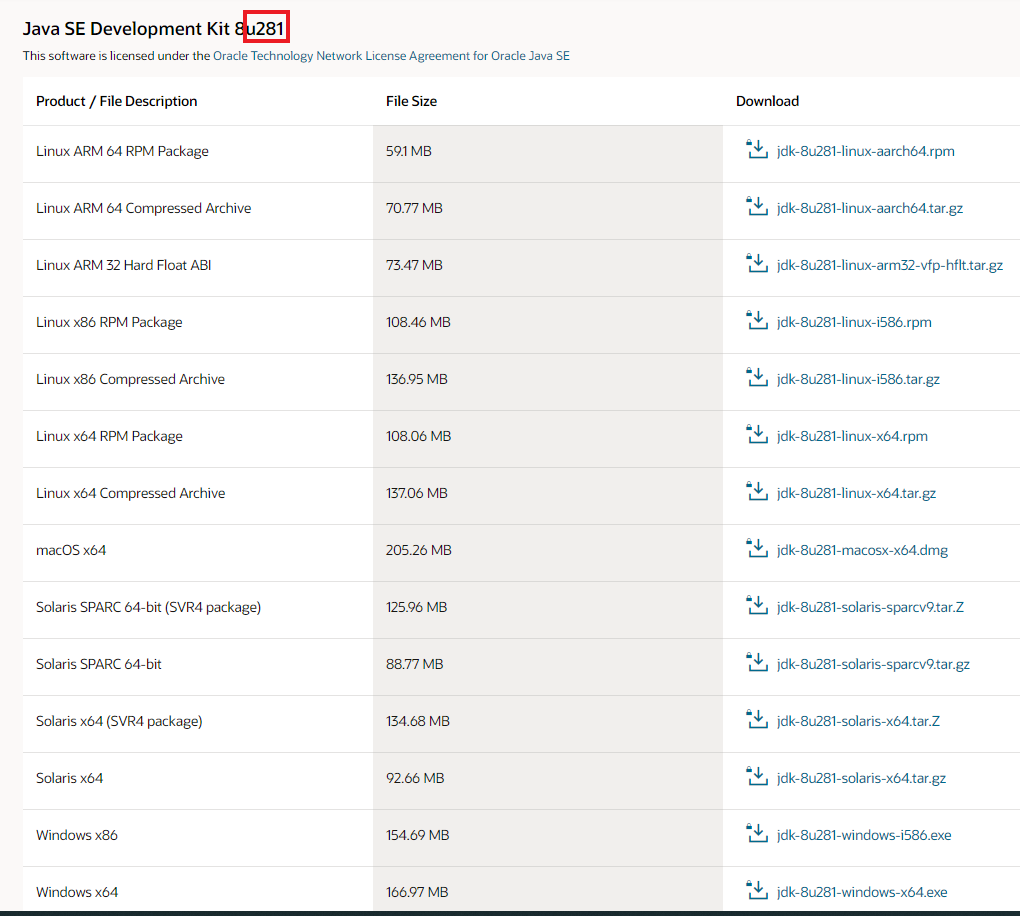Click download icon for linux-arm32-vfp-hflt.tar.gz

coord(757,263)
